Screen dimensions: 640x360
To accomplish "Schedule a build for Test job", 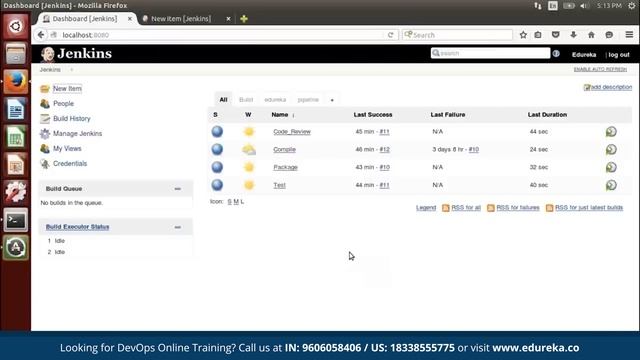I will coord(611,185).
